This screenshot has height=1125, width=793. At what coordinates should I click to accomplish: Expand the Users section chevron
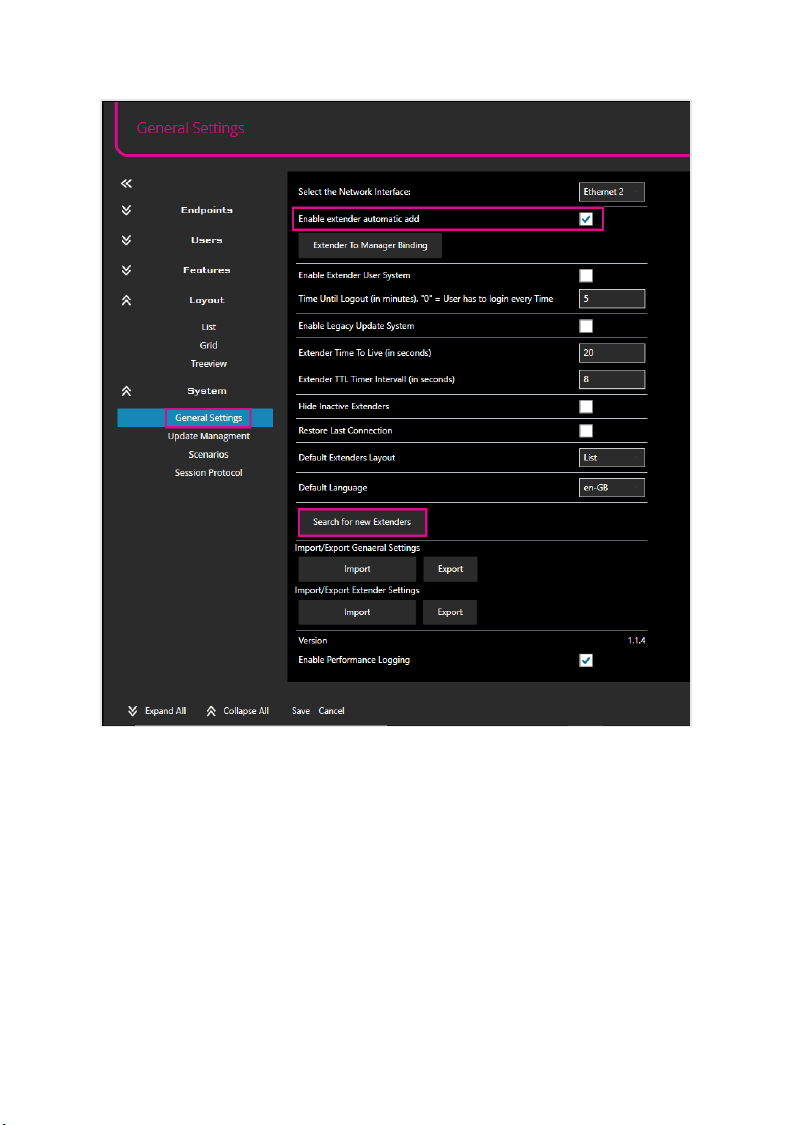coord(126,240)
